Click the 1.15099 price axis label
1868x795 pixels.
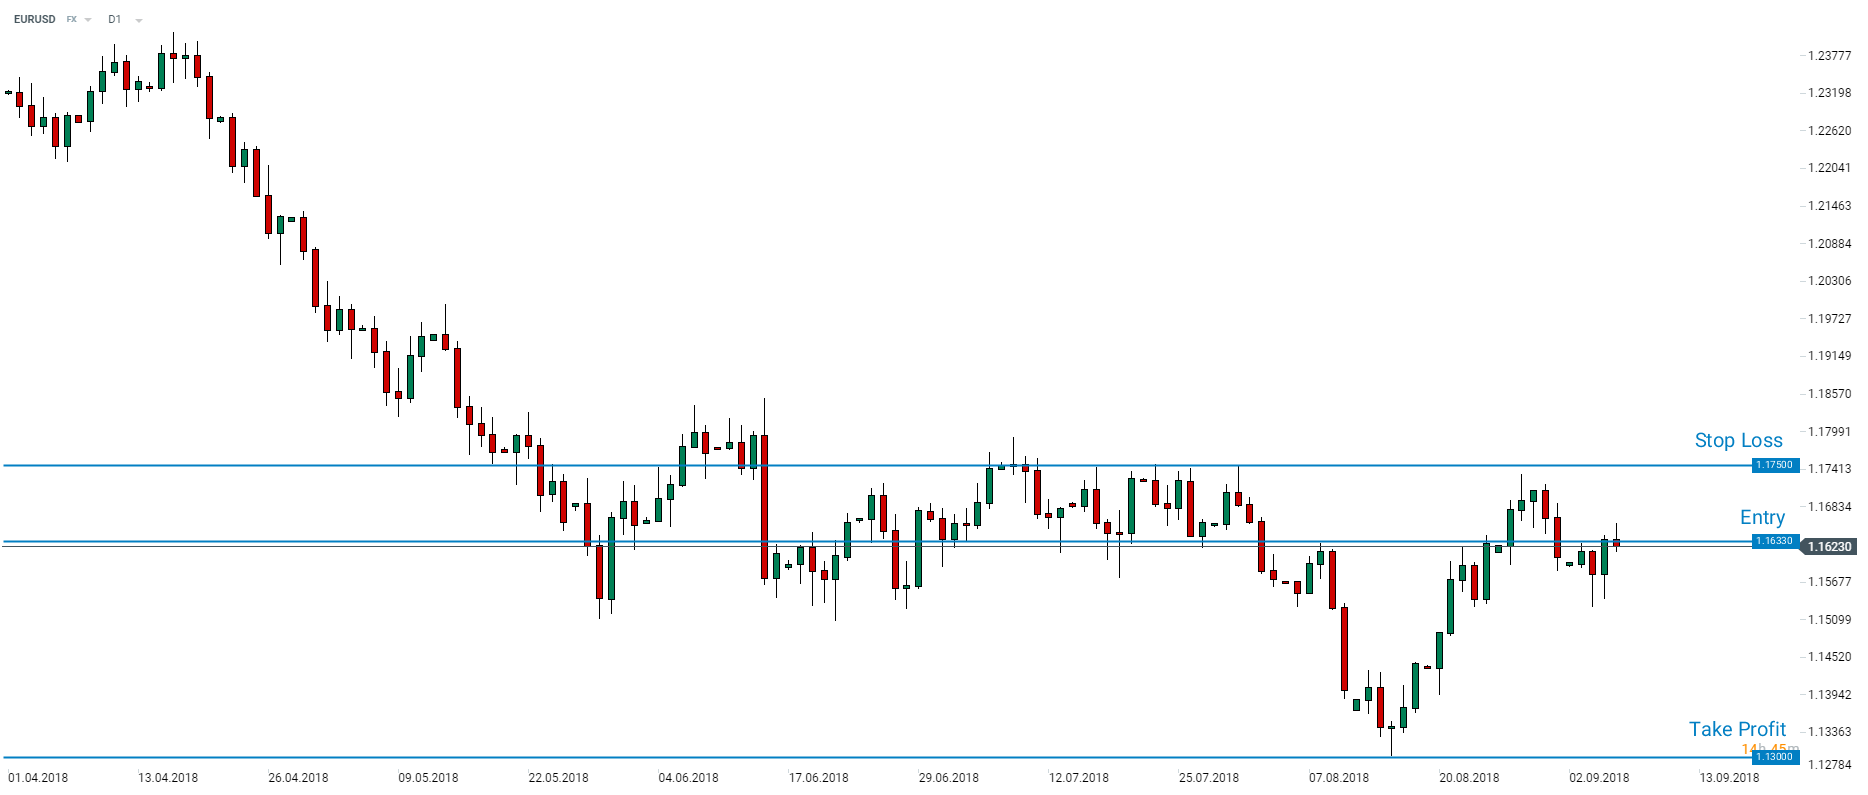pos(1829,620)
